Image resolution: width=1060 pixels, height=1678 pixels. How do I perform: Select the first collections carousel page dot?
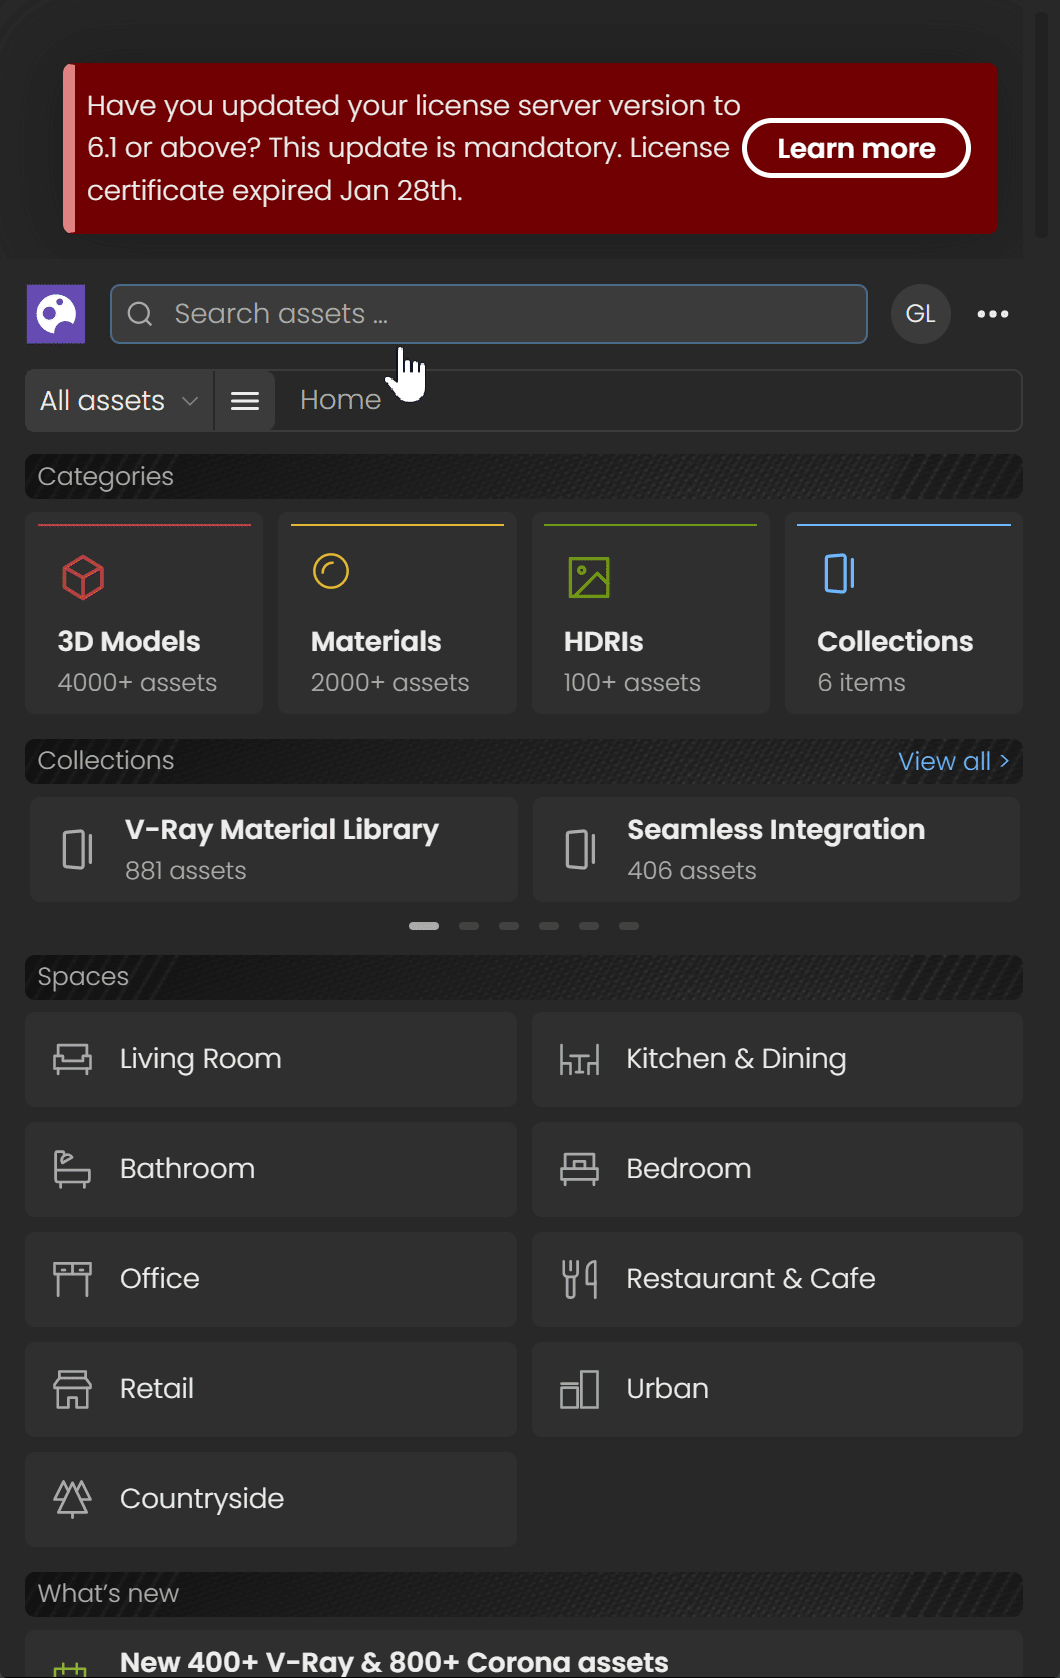[x=424, y=926]
